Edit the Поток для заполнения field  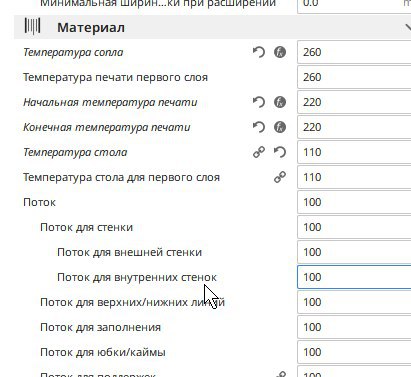[354, 327]
